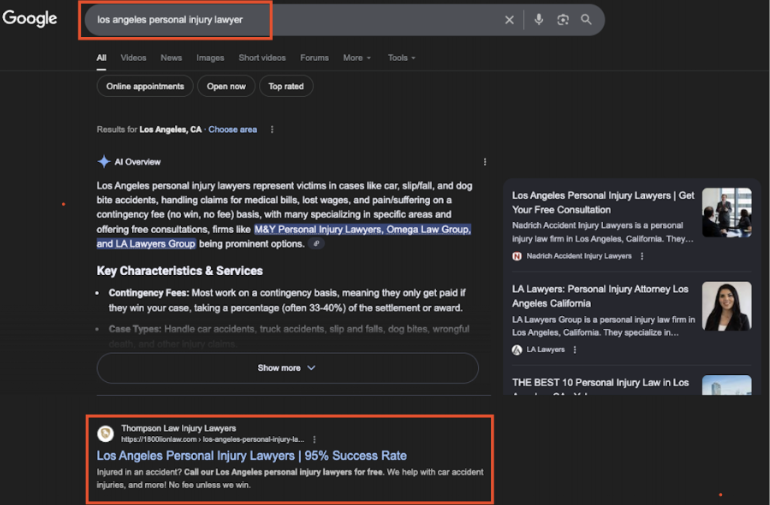Click the AI Overview label
770x505 pixels.
(138, 162)
